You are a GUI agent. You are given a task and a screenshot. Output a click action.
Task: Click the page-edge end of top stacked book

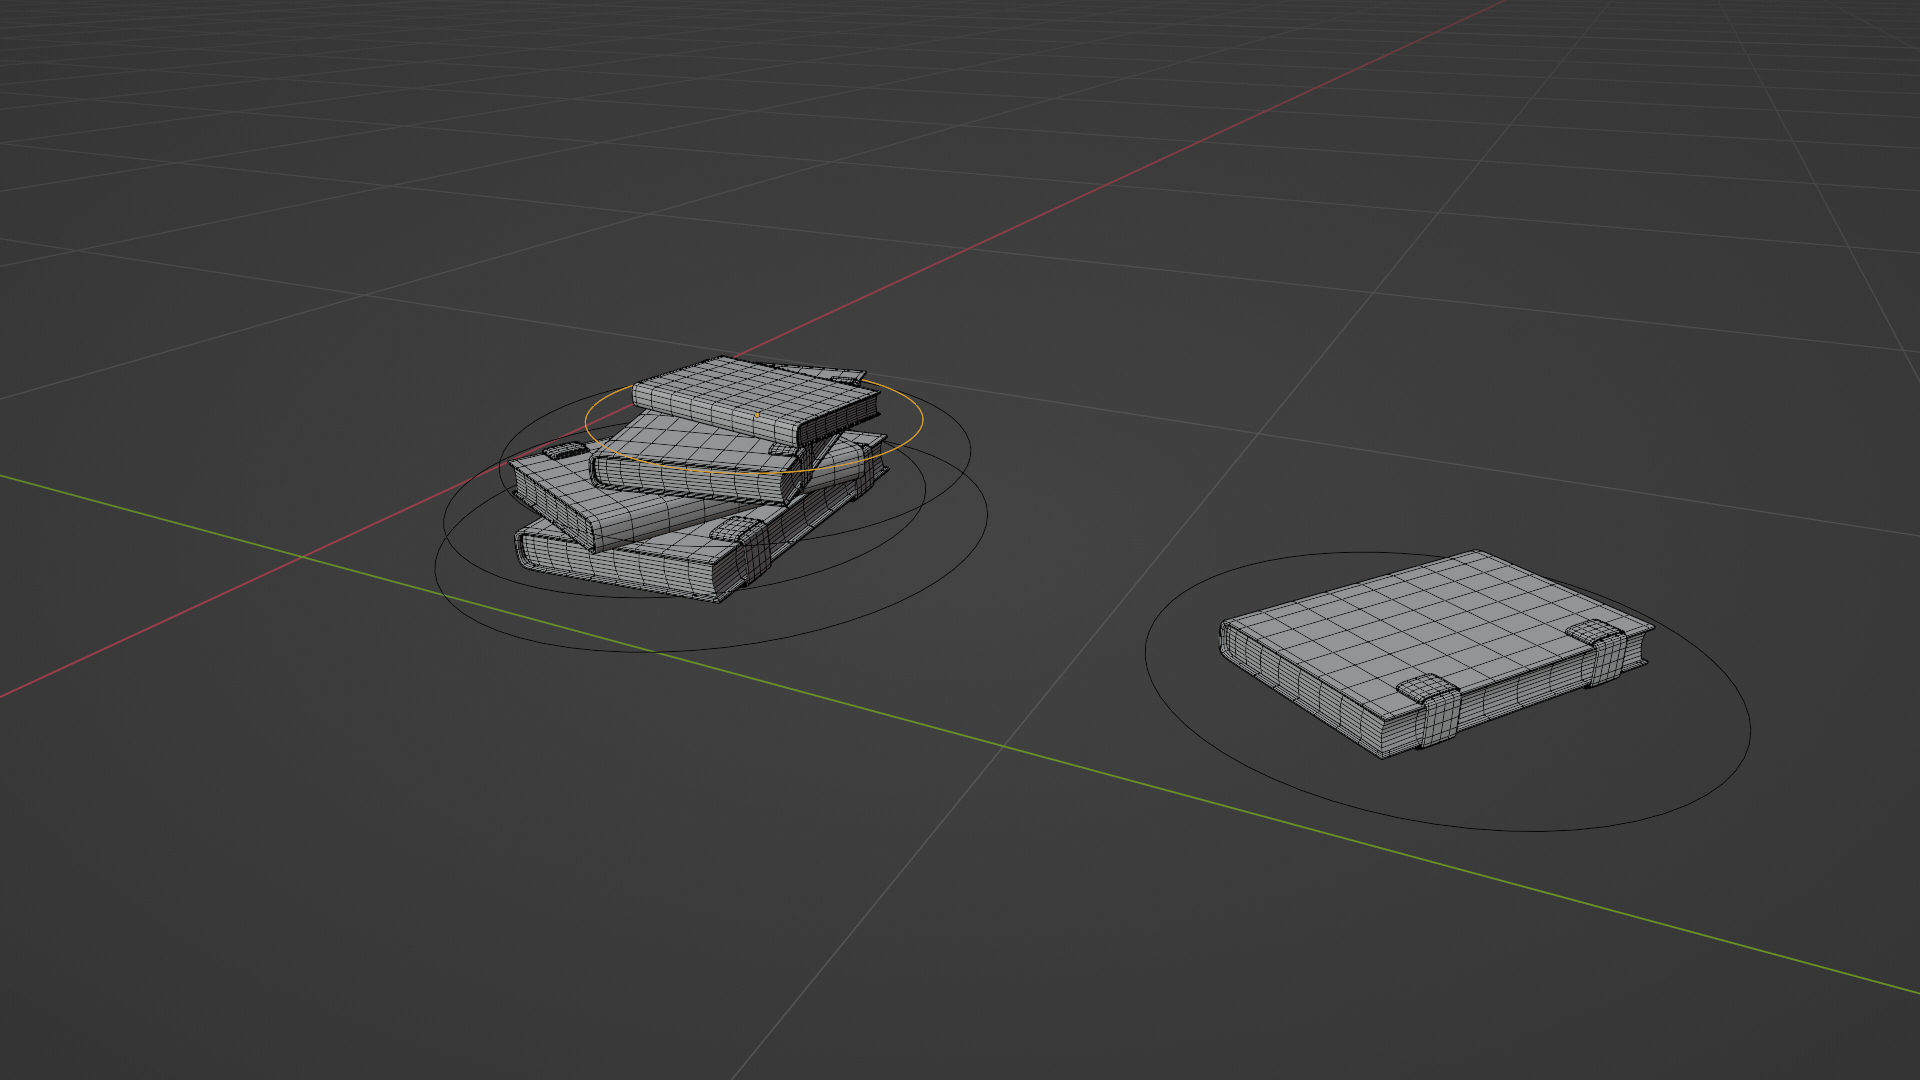click(840, 422)
